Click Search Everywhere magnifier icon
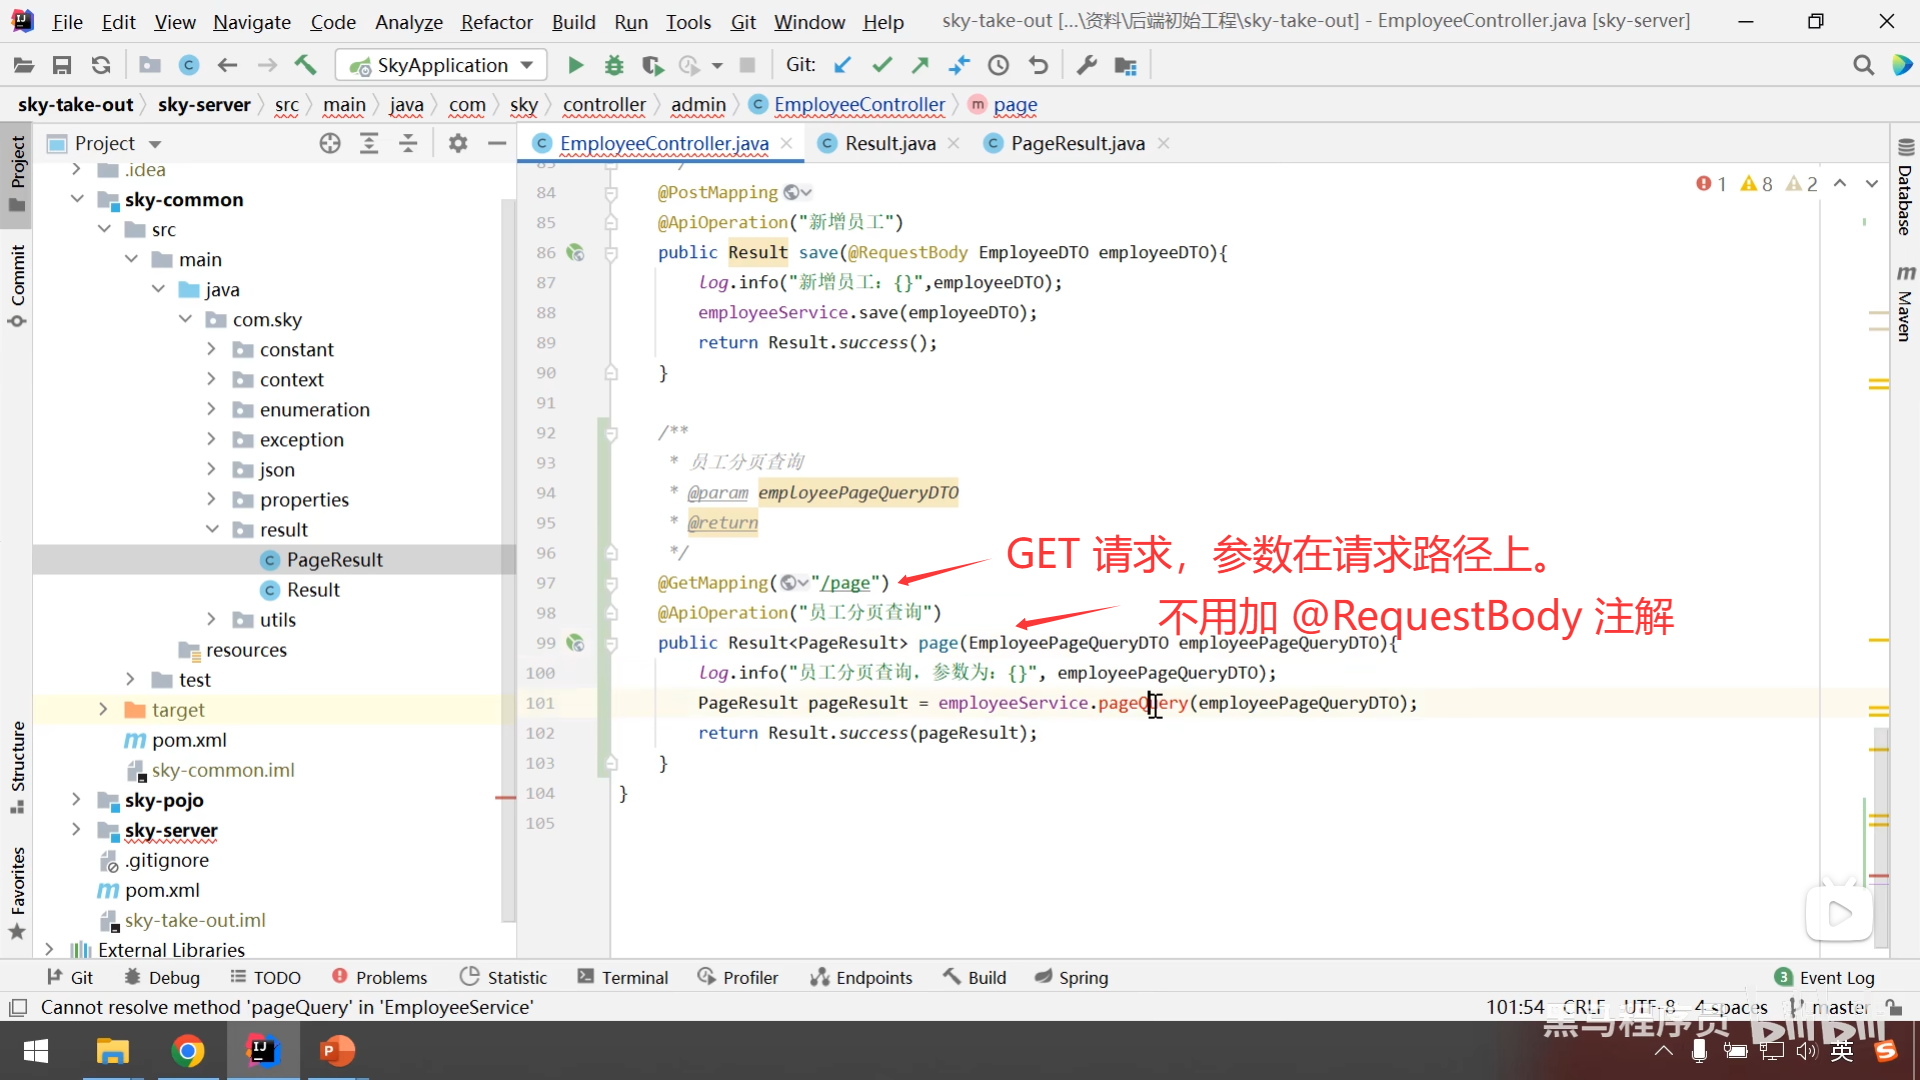This screenshot has width=1920, height=1080. pyautogui.click(x=1863, y=65)
